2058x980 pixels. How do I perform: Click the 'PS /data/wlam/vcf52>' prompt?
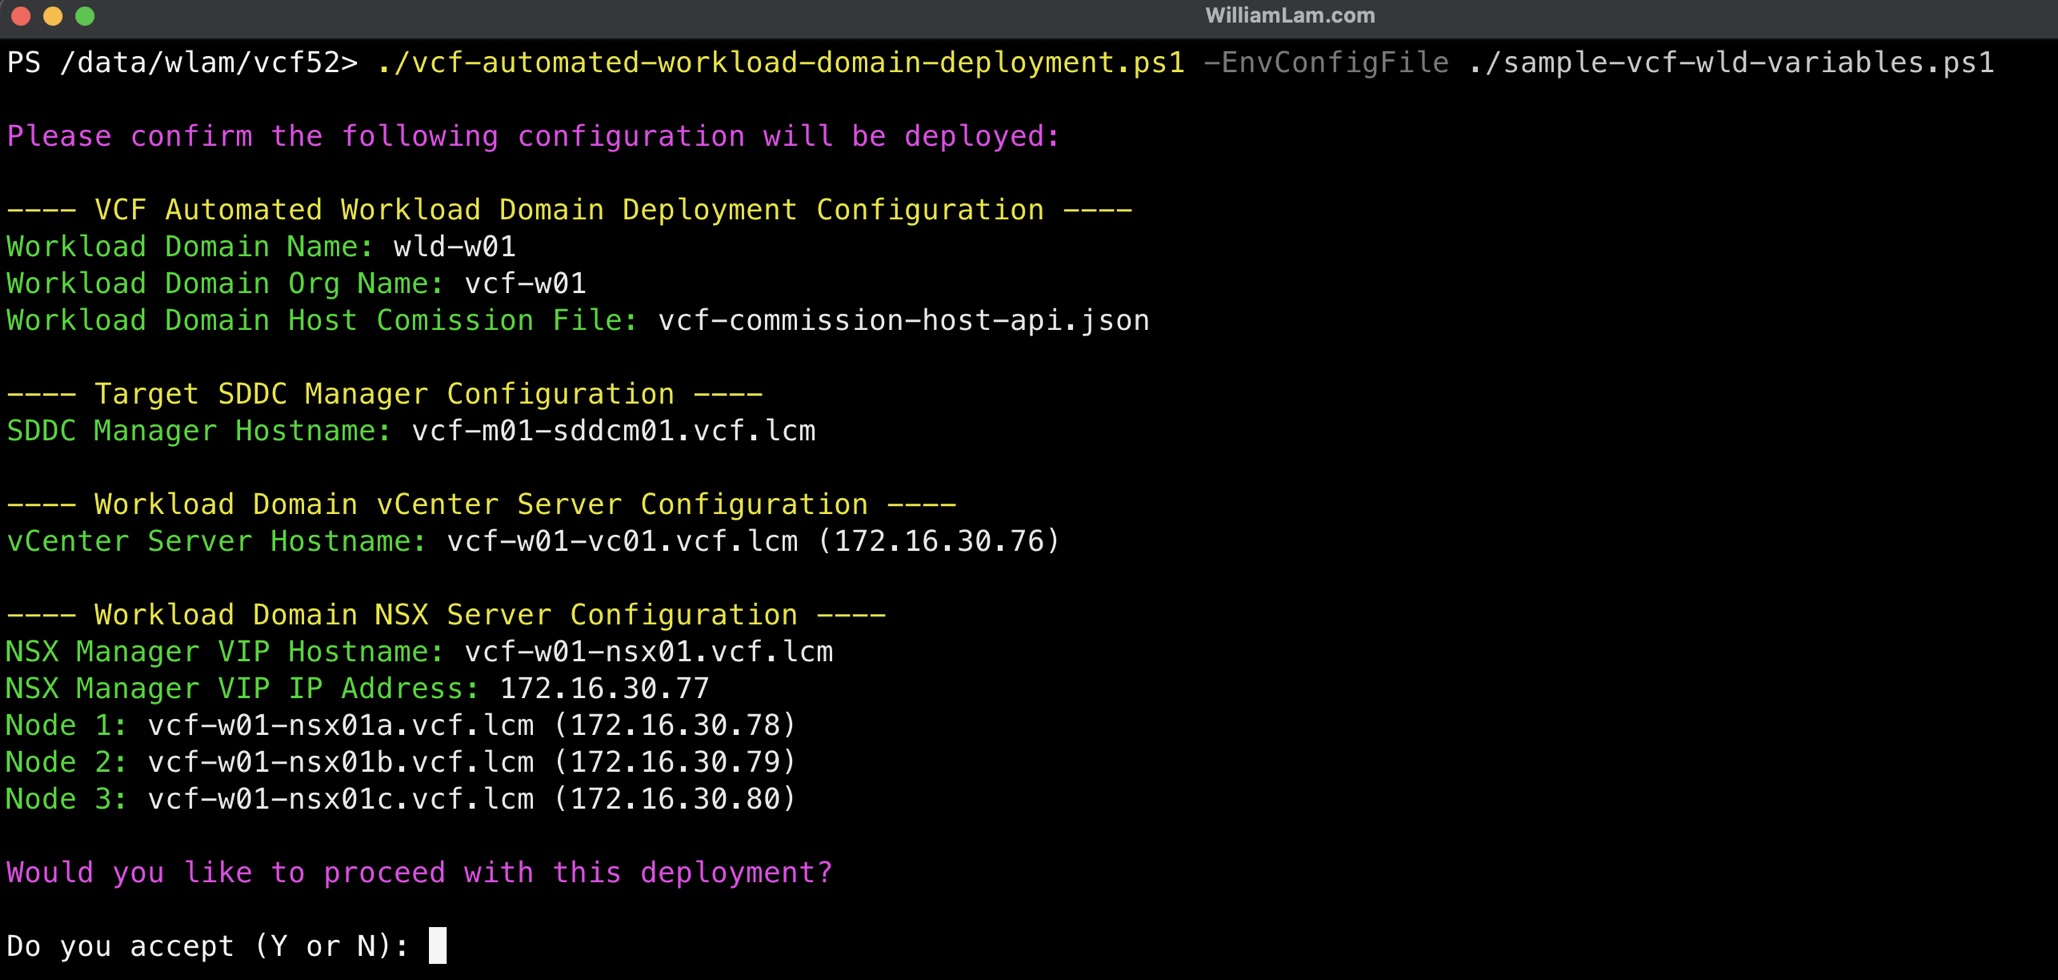pyautogui.click(x=182, y=63)
